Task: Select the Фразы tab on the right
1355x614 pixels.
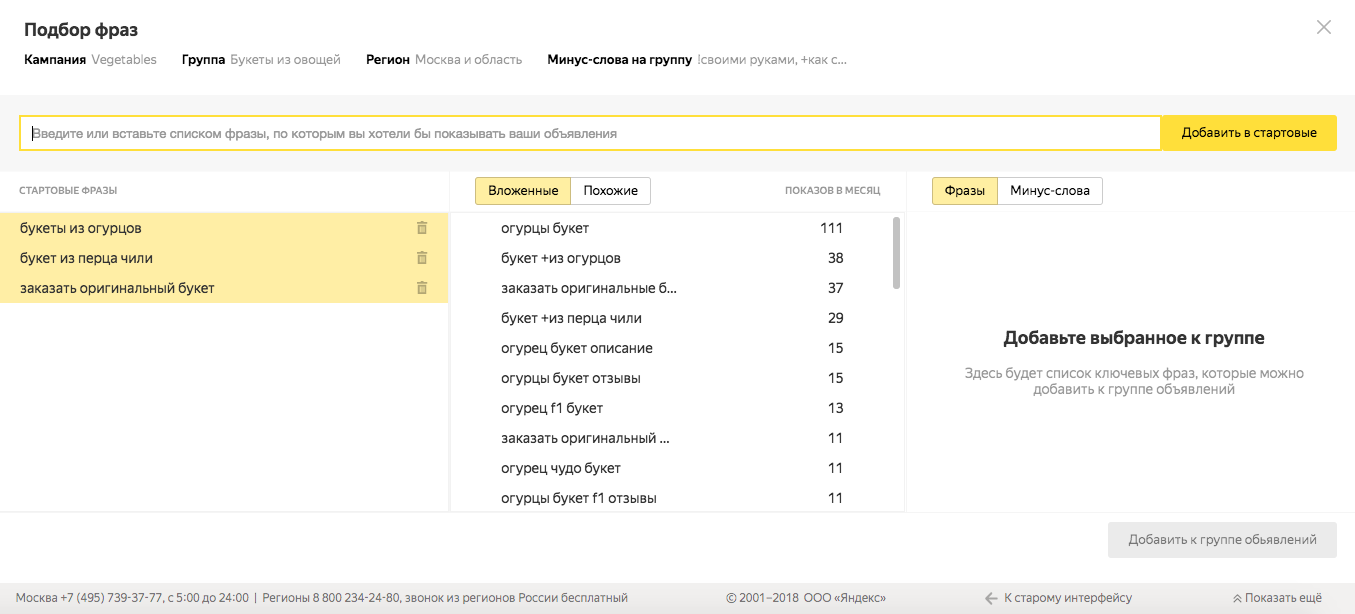Action: pos(965,191)
